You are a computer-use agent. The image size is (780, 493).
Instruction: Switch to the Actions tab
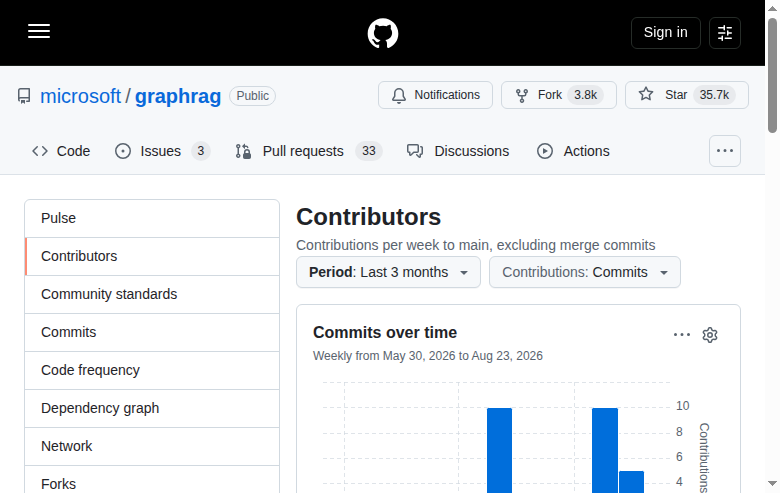tap(573, 151)
